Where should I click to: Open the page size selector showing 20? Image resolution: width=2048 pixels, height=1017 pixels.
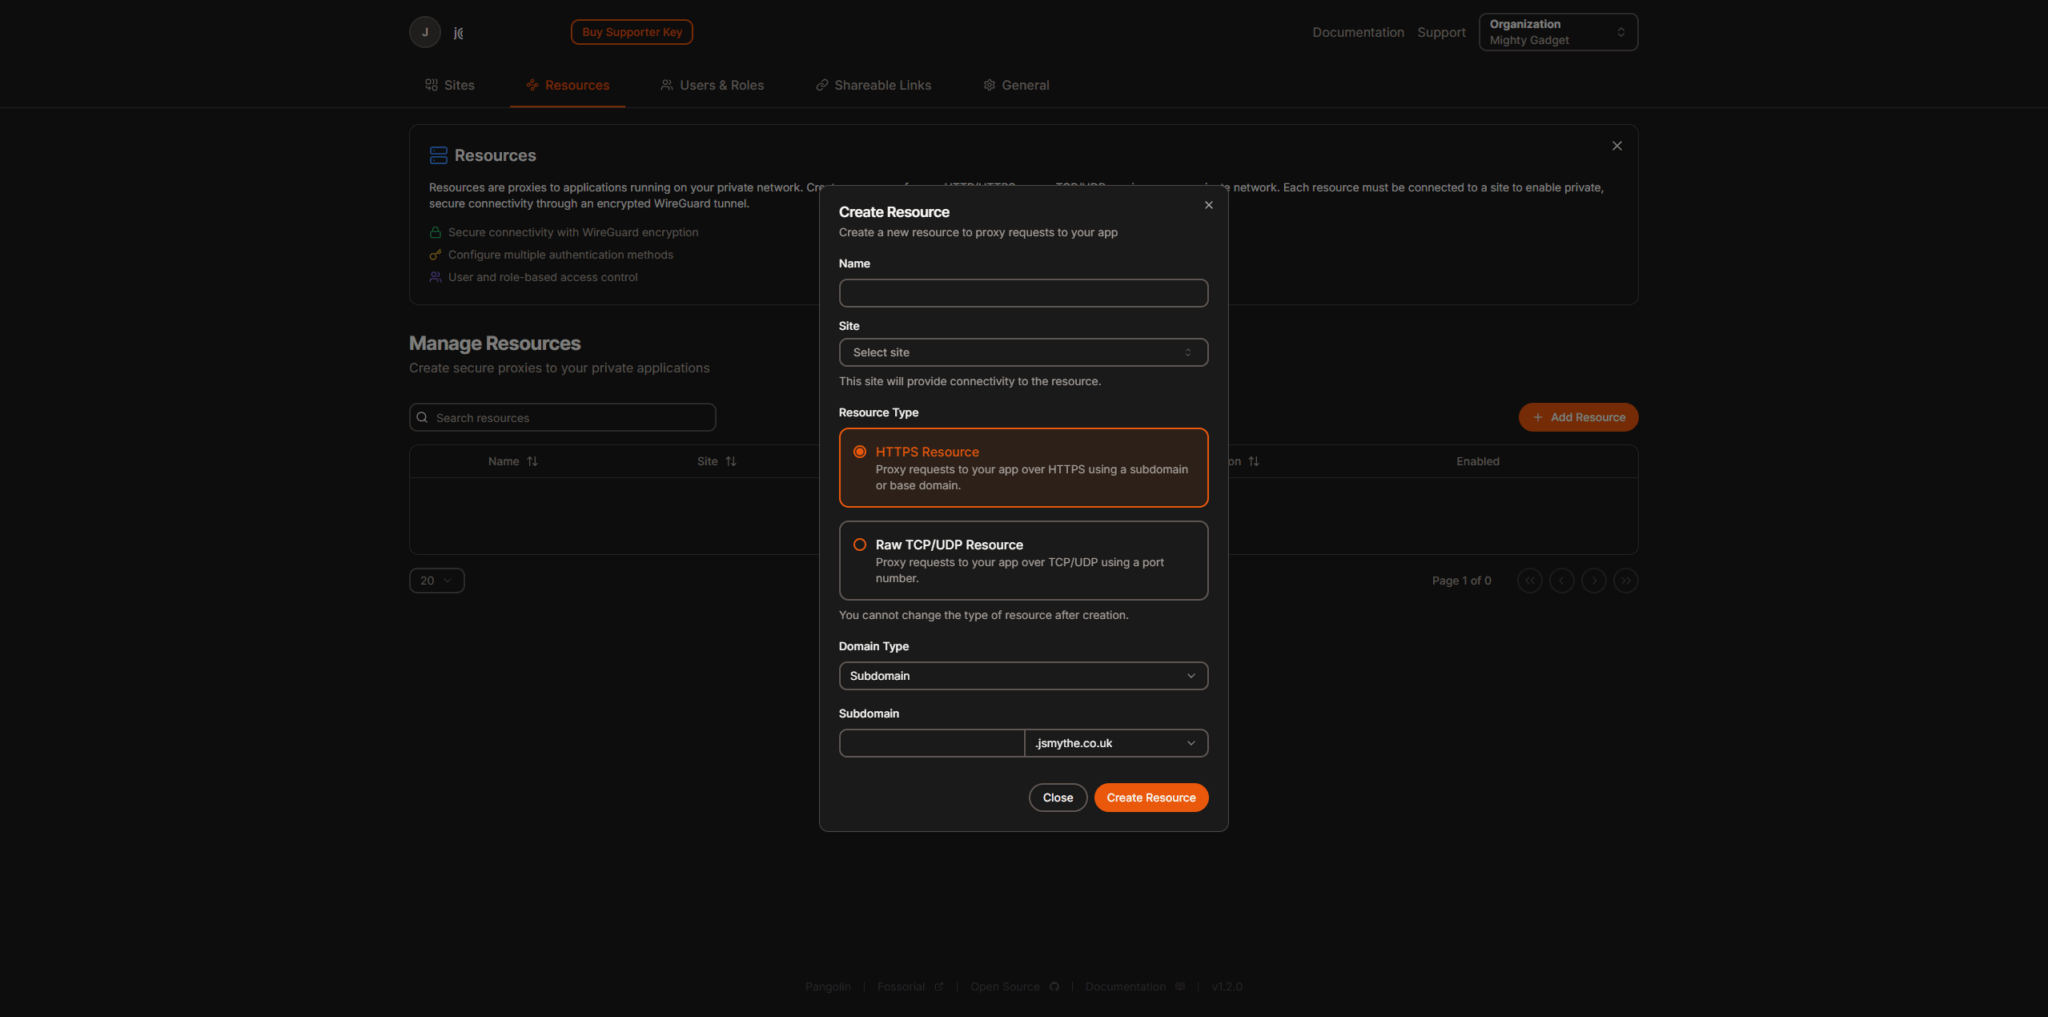[x=436, y=580]
